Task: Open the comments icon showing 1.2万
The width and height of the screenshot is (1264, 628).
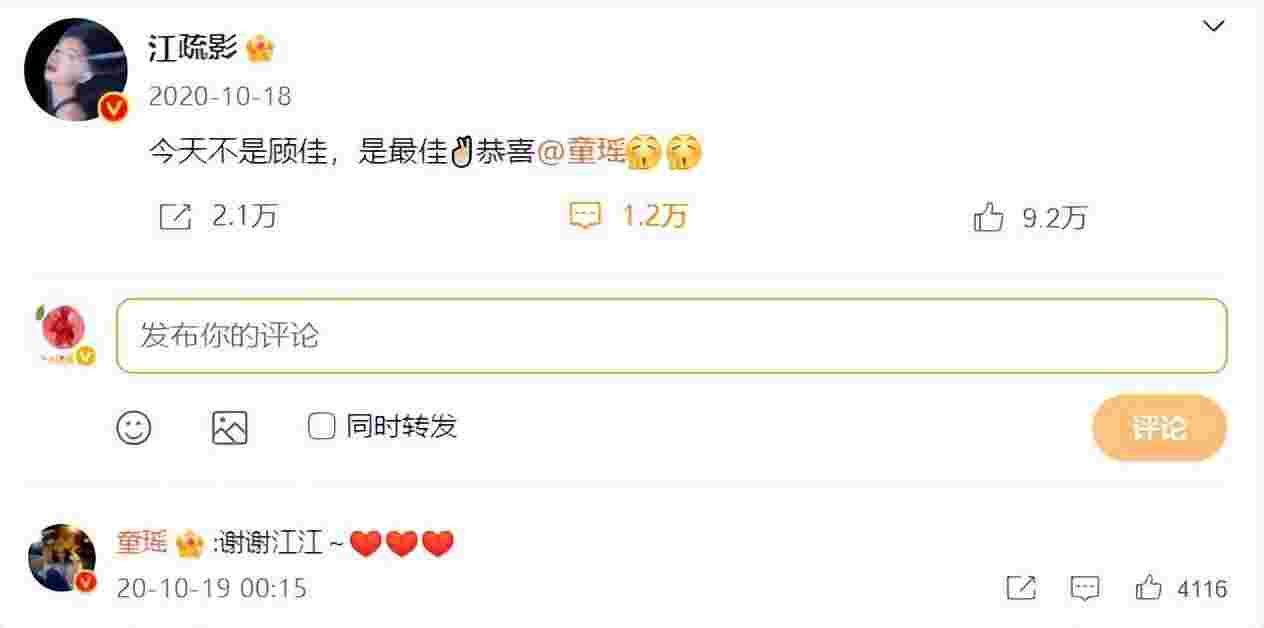Action: pos(585,216)
